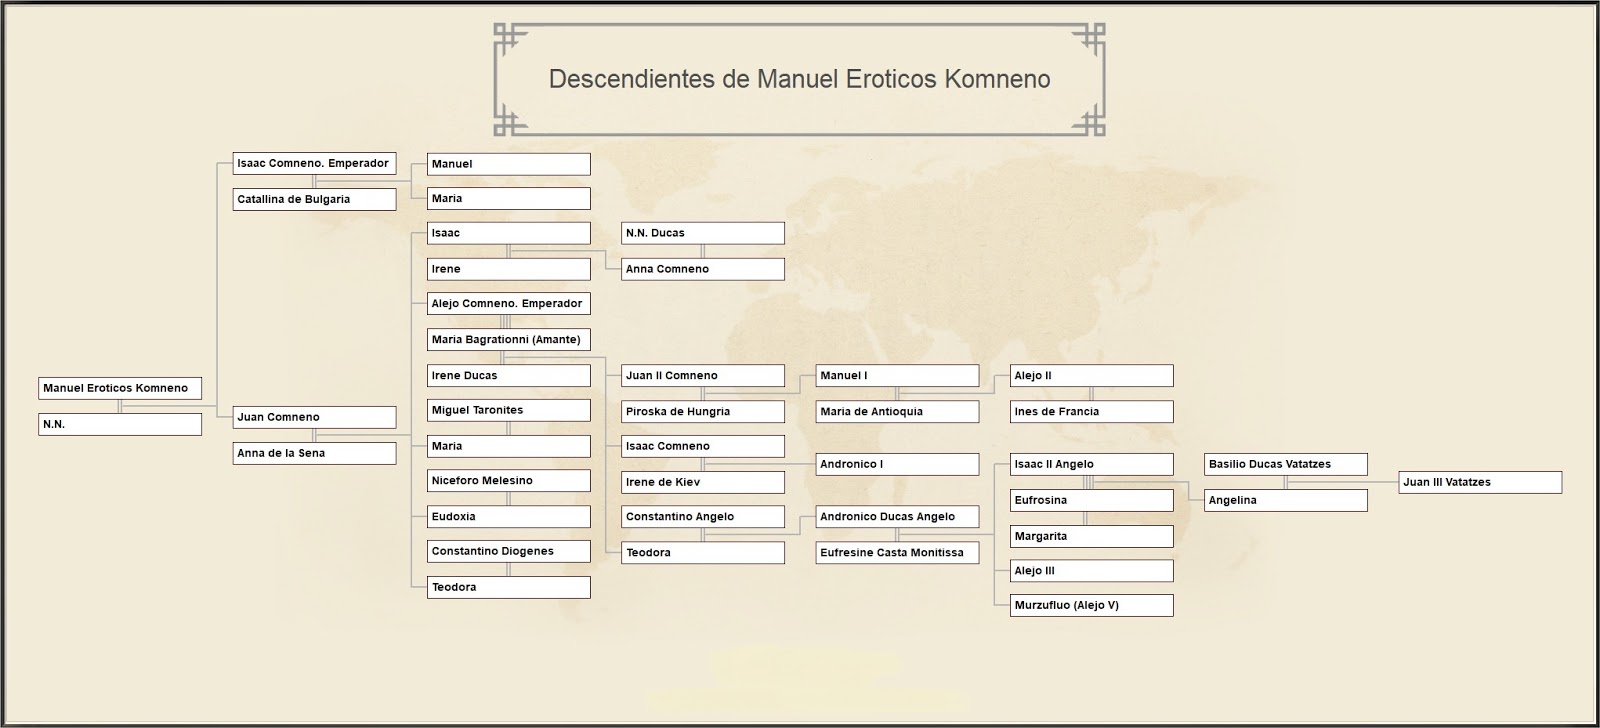Screen dimensions: 1600x728
Task: Click the Anna de la Sena box
Action: click(x=314, y=453)
